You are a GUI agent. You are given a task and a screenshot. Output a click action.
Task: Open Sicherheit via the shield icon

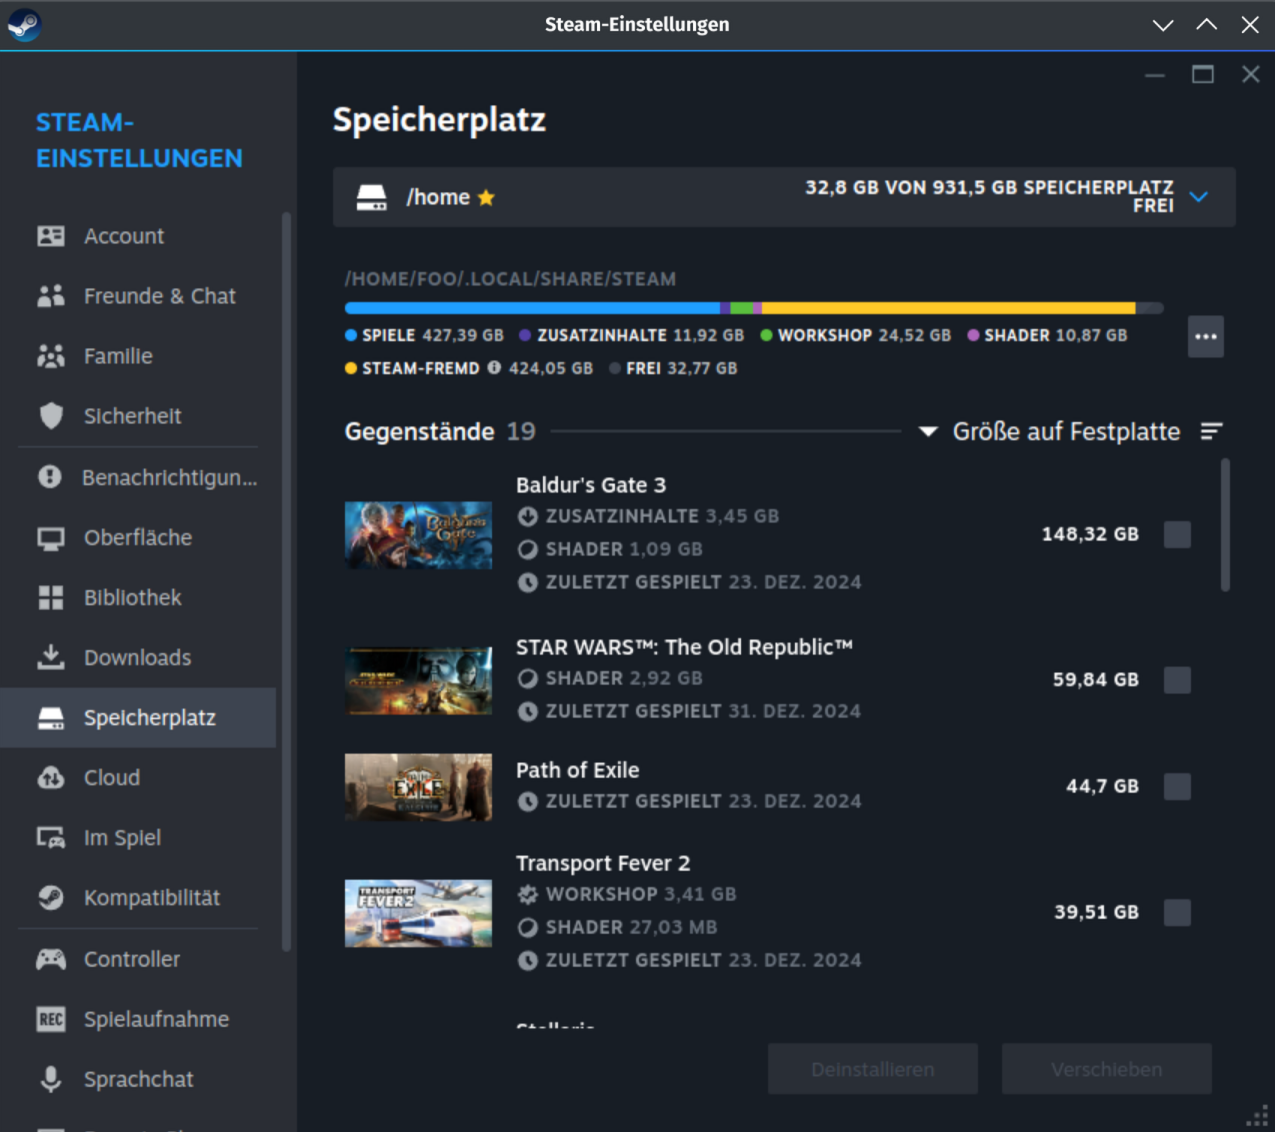click(x=51, y=416)
